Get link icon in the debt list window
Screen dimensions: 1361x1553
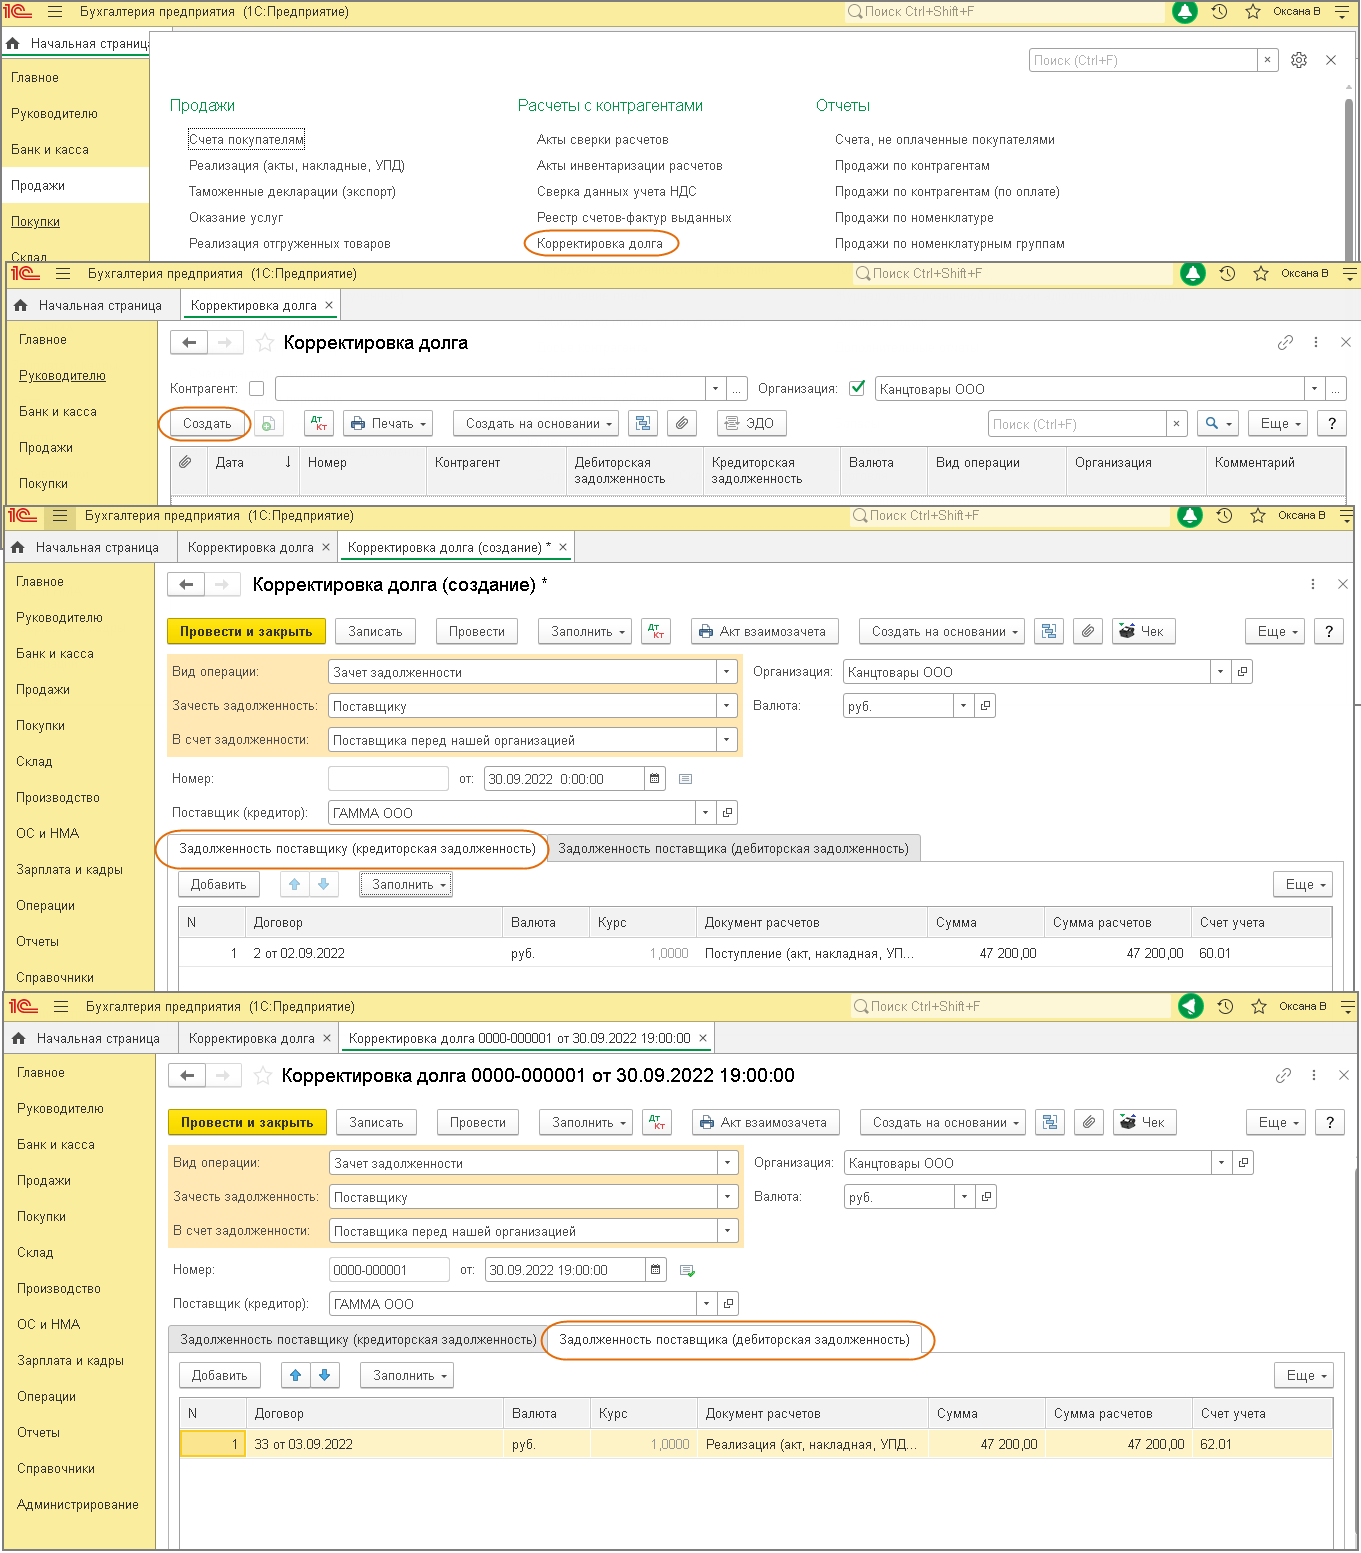1285,343
